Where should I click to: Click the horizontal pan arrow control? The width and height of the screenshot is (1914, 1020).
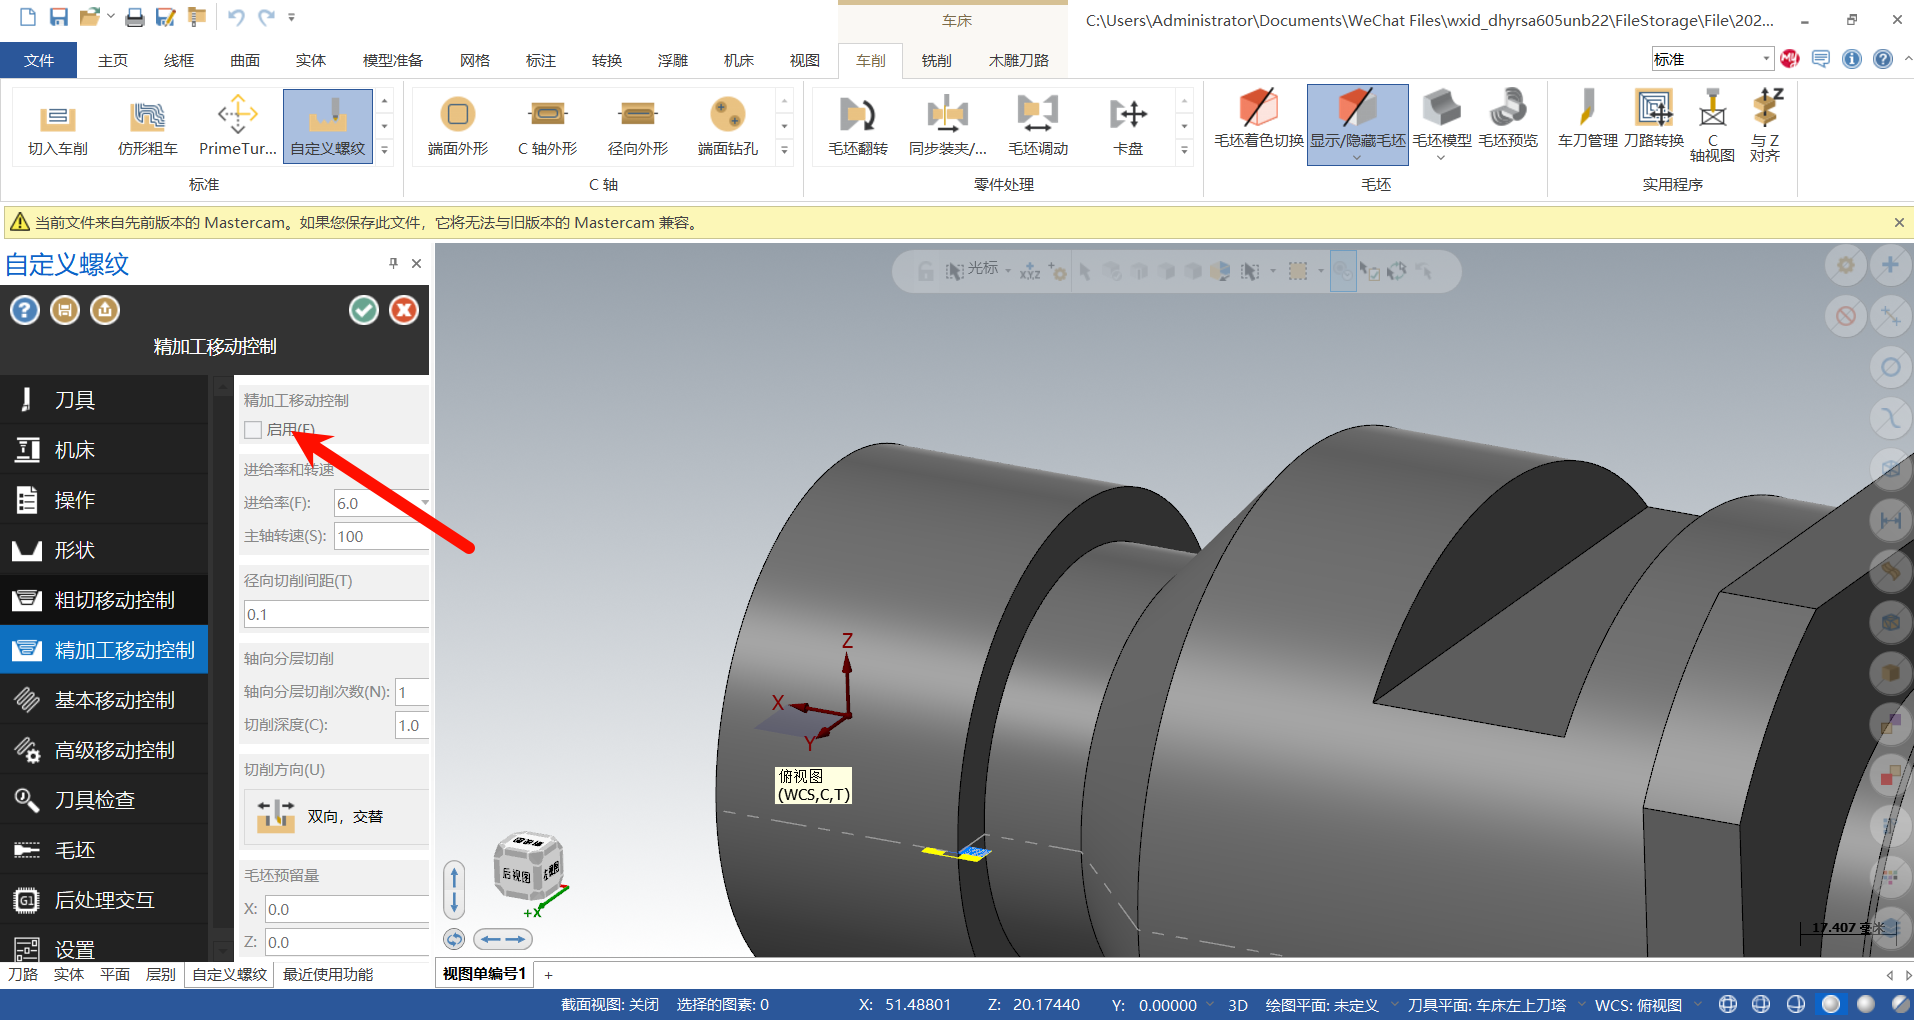(x=503, y=939)
